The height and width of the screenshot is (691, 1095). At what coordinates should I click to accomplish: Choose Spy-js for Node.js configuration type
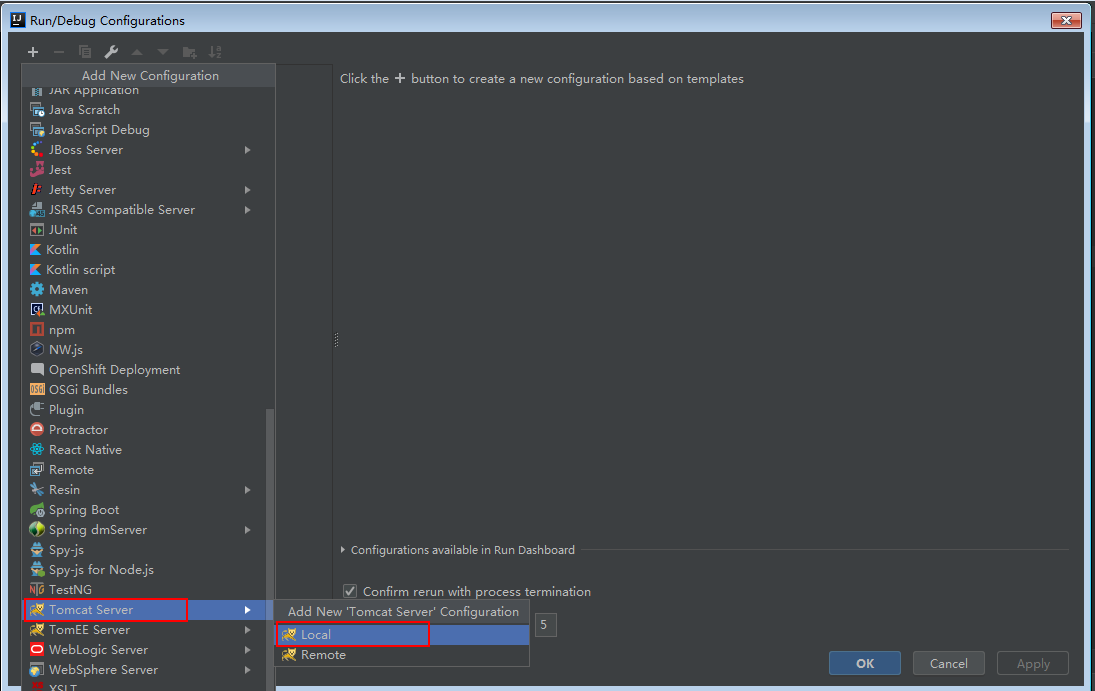(145, 569)
